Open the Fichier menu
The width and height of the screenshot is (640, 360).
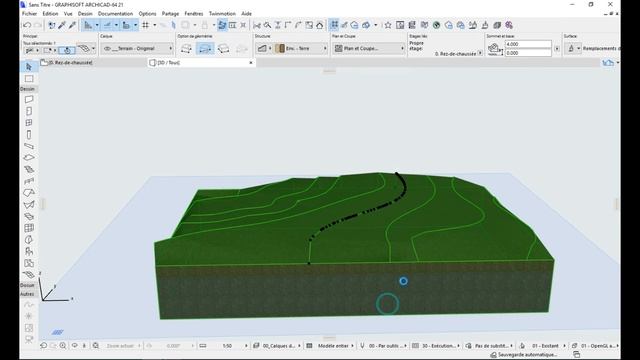(x=29, y=13)
